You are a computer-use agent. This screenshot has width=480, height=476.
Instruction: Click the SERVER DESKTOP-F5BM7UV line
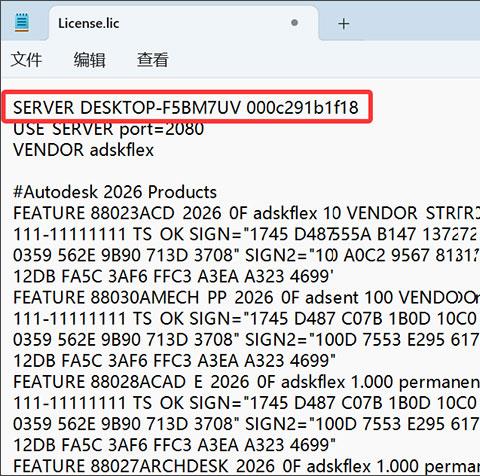186,108
